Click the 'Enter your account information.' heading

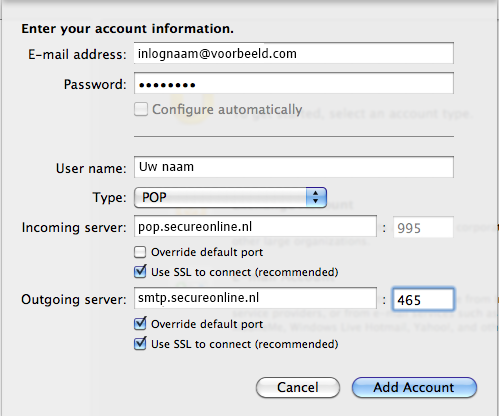127,29
